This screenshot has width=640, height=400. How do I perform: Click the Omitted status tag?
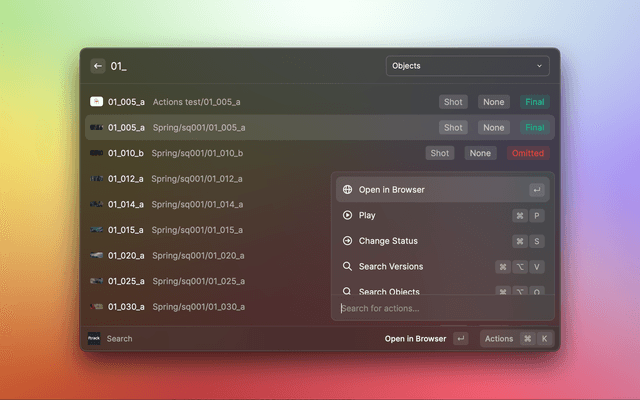pyautogui.click(x=528, y=153)
